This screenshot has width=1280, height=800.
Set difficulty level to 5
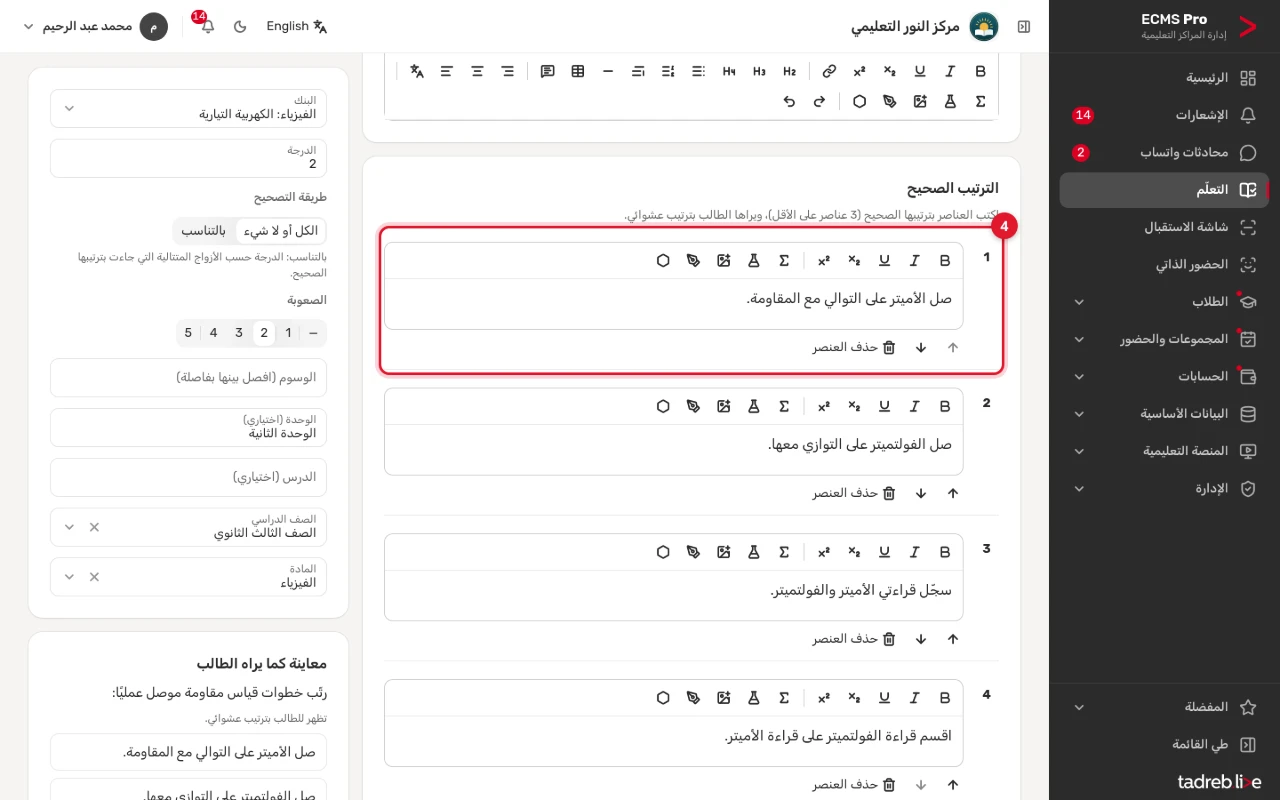click(188, 333)
